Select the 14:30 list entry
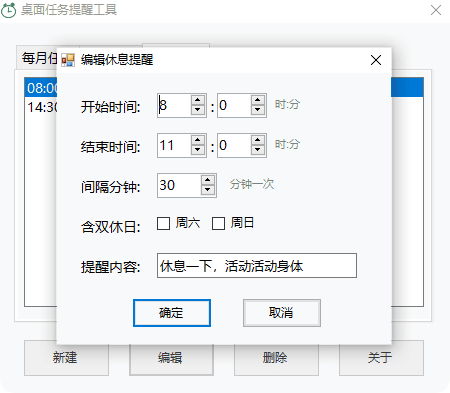Screen dimensions: 450x393 coord(41,107)
